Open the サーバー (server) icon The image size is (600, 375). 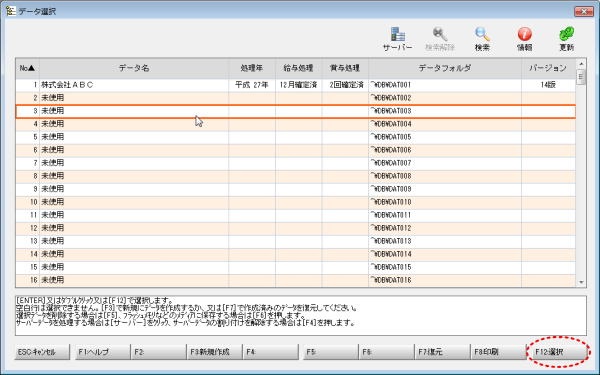[x=398, y=34]
